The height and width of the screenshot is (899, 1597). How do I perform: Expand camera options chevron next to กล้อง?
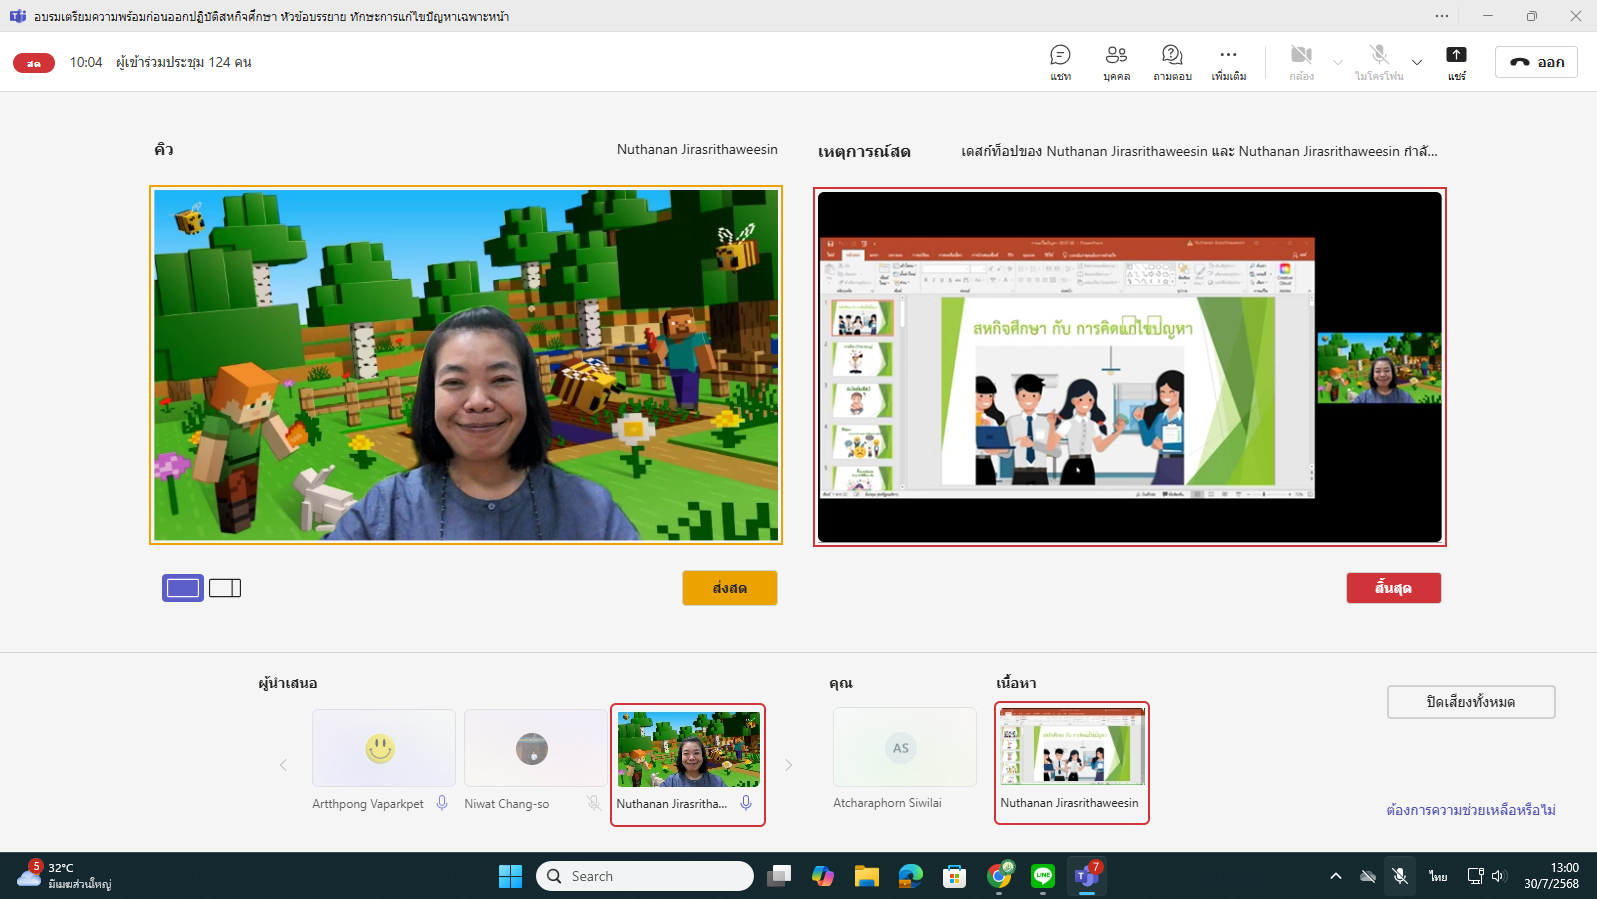point(1337,62)
